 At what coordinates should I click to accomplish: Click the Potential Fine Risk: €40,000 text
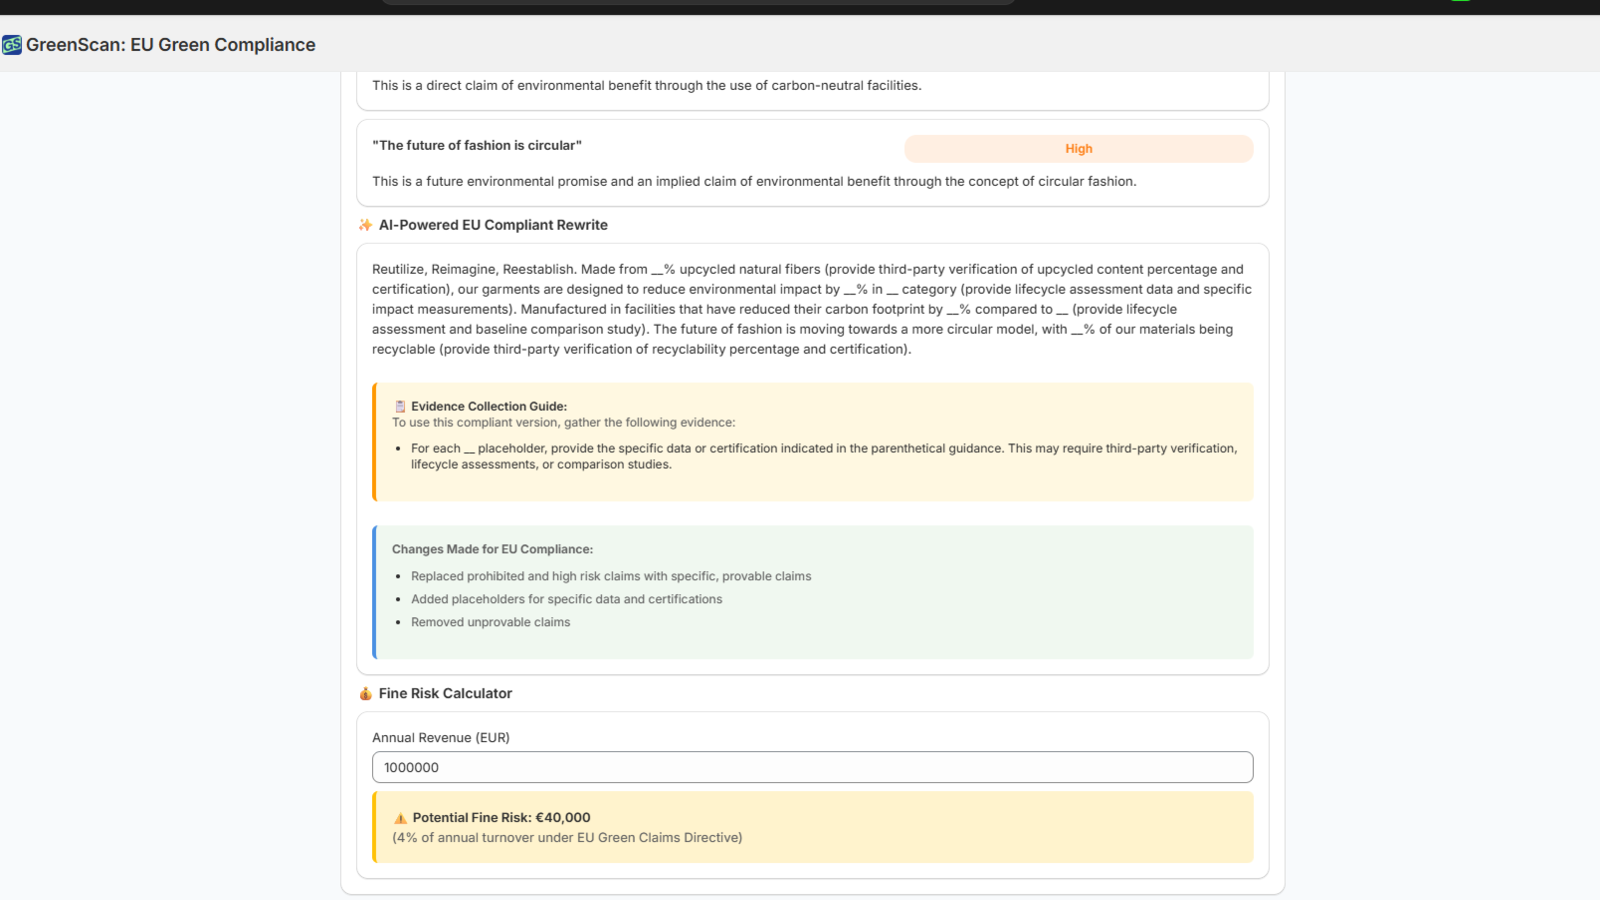[x=501, y=817]
